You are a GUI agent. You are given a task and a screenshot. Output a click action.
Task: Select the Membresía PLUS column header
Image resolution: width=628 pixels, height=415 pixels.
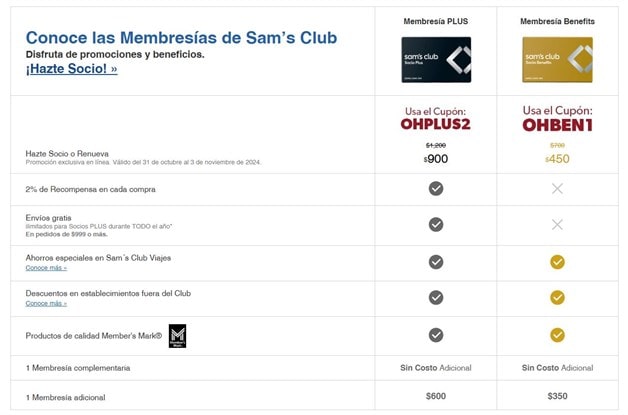click(x=436, y=21)
